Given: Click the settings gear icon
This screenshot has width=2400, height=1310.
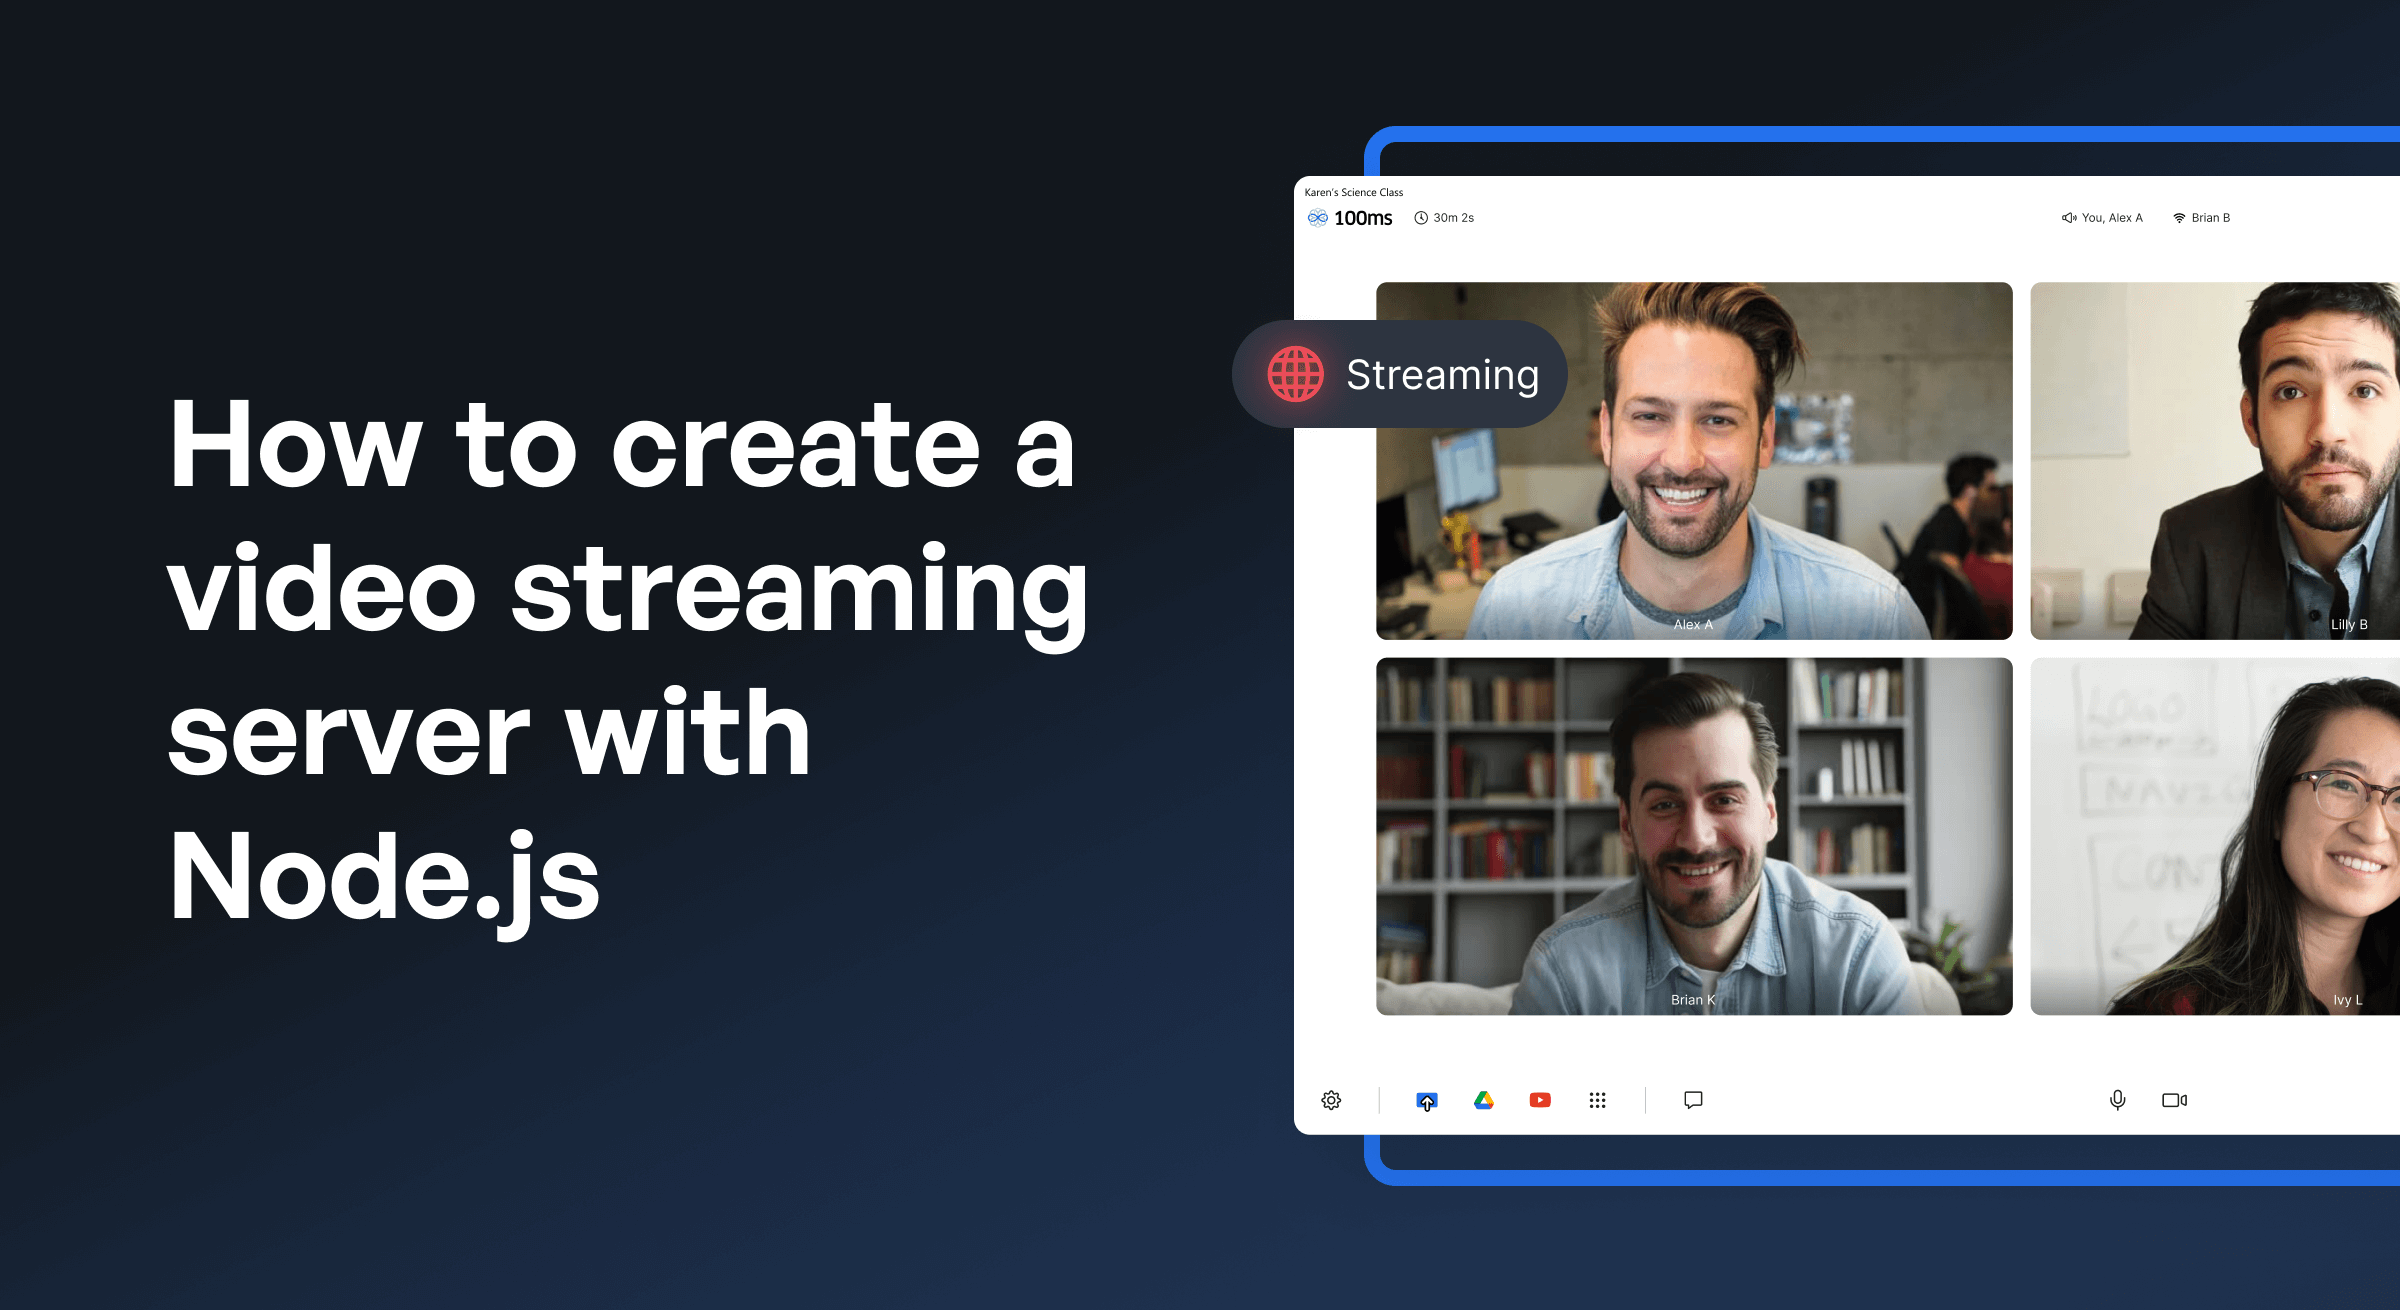Looking at the screenshot, I should click(x=1331, y=1099).
